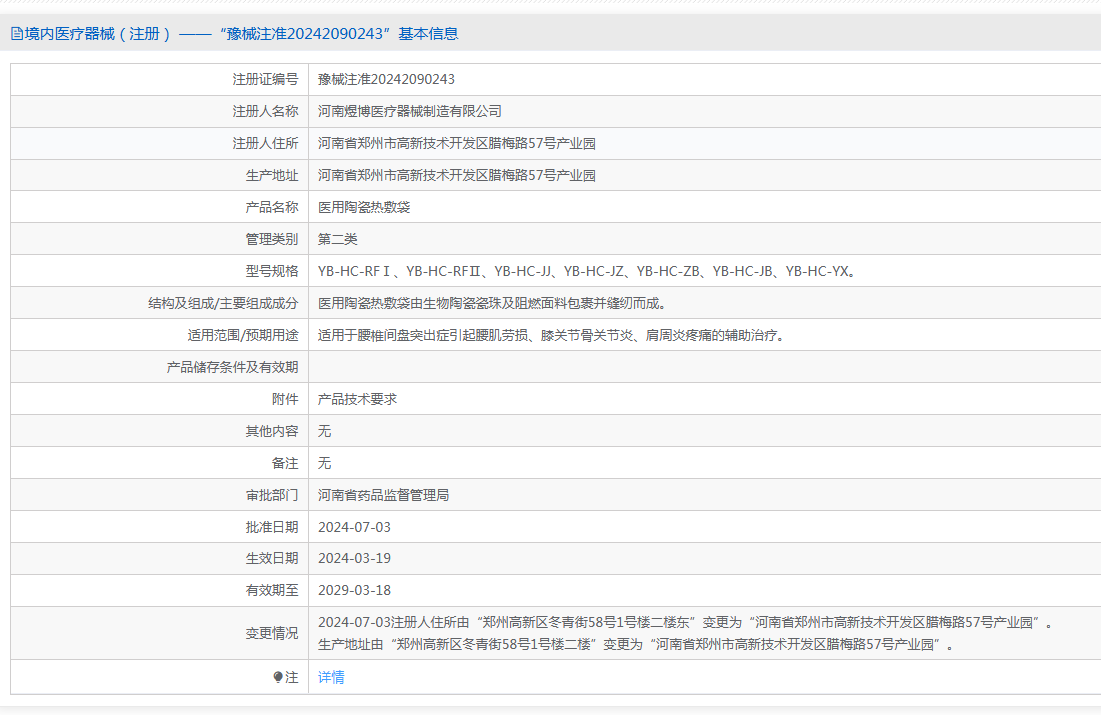
Task: Select the attachment value 产品技术要求
Action: pyautogui.click(x=357, y=399)
